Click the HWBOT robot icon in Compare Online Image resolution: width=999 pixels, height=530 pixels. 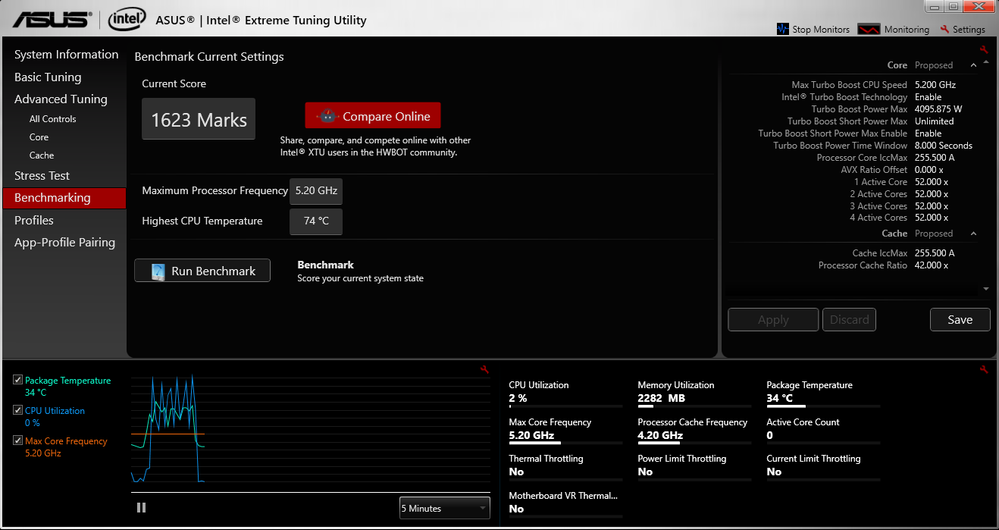click(327, 116)
